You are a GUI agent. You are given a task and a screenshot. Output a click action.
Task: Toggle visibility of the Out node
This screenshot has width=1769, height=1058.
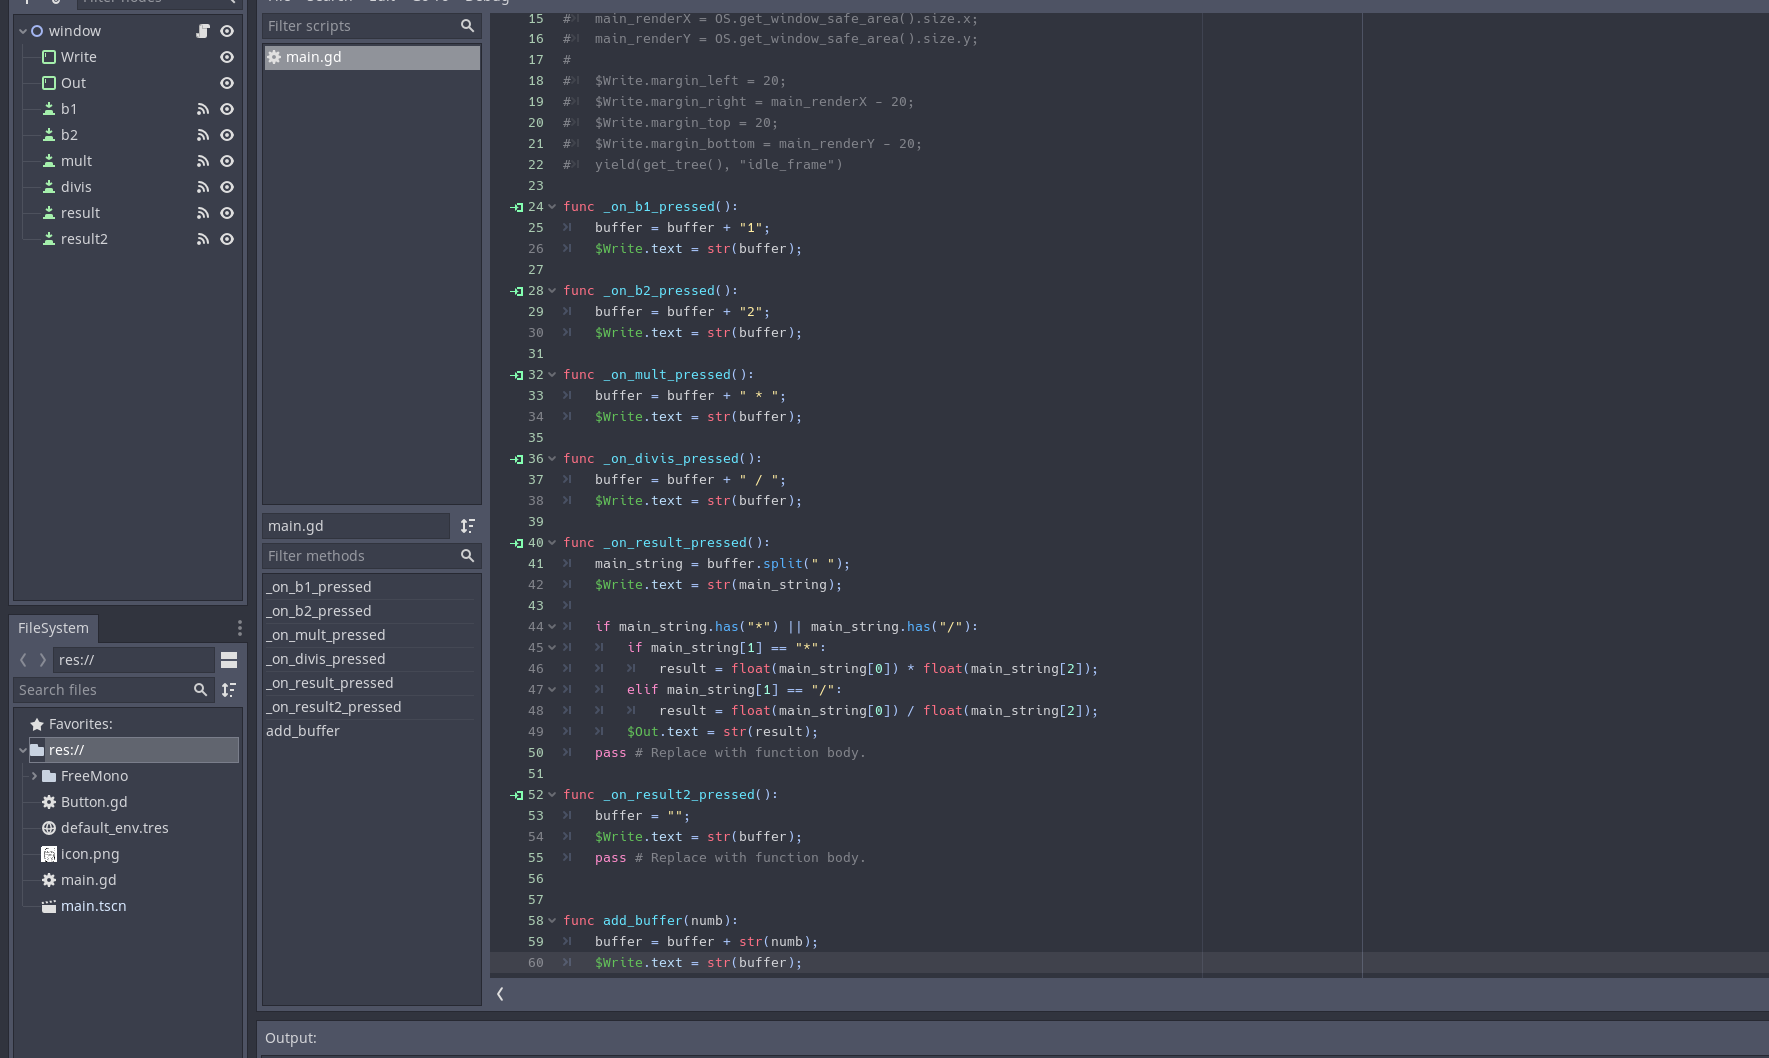227,83
